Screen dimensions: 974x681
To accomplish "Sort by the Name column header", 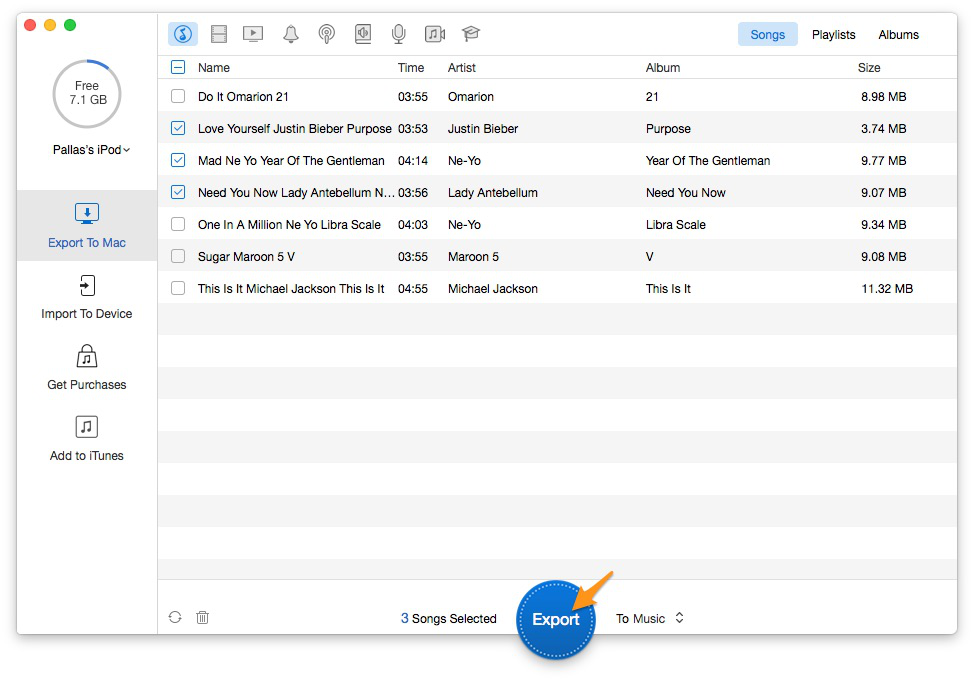I will pos(214,68).
